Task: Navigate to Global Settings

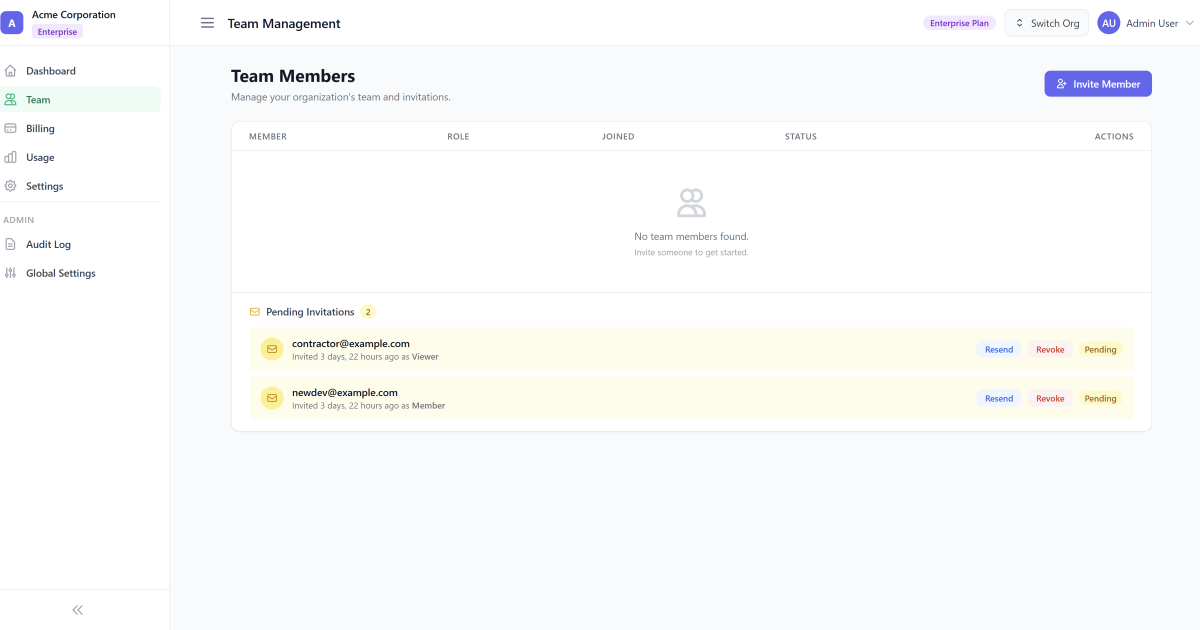Action: [60, 274]
